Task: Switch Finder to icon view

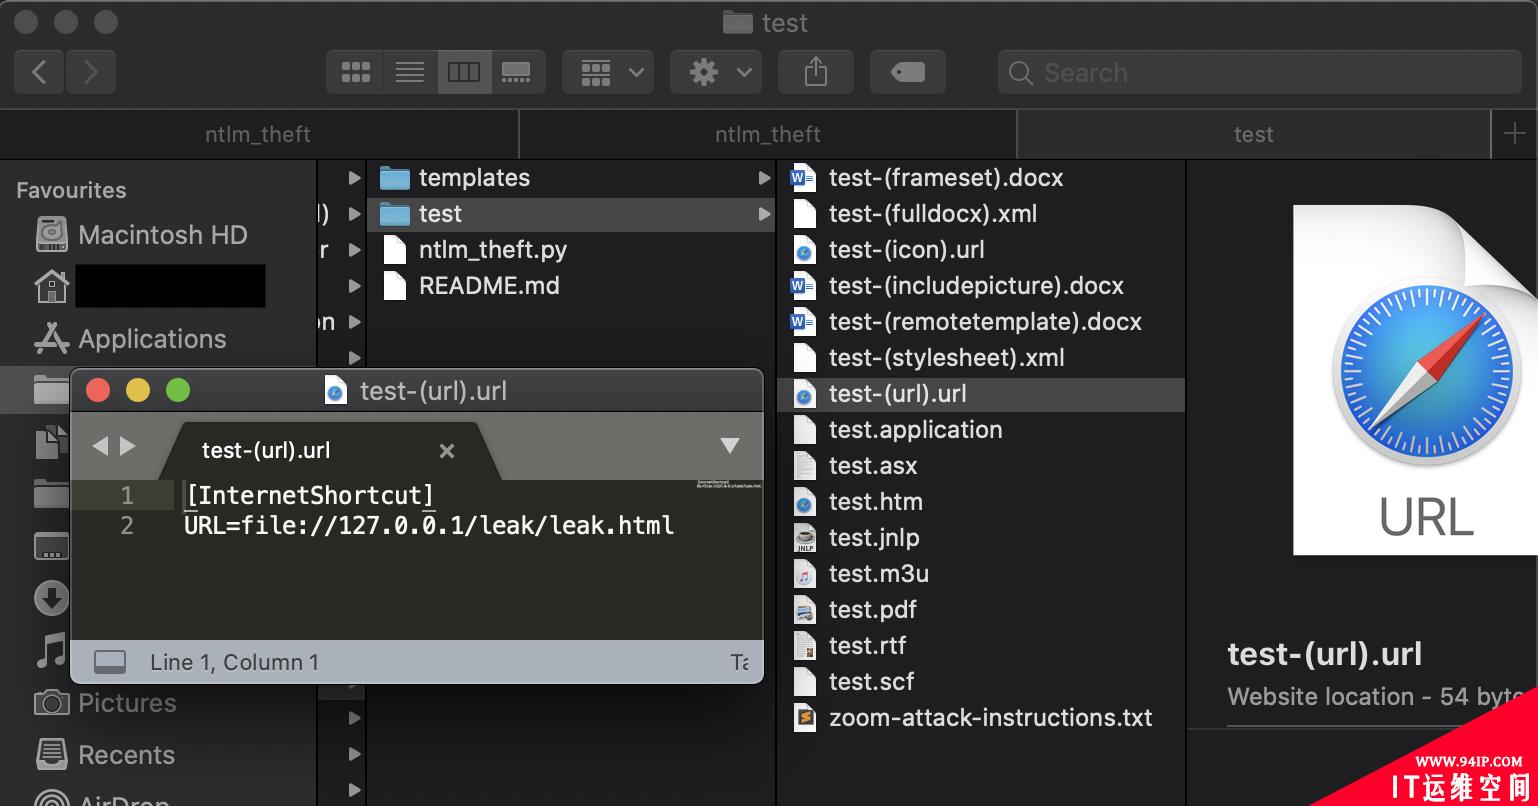Action: pos(356,72)
